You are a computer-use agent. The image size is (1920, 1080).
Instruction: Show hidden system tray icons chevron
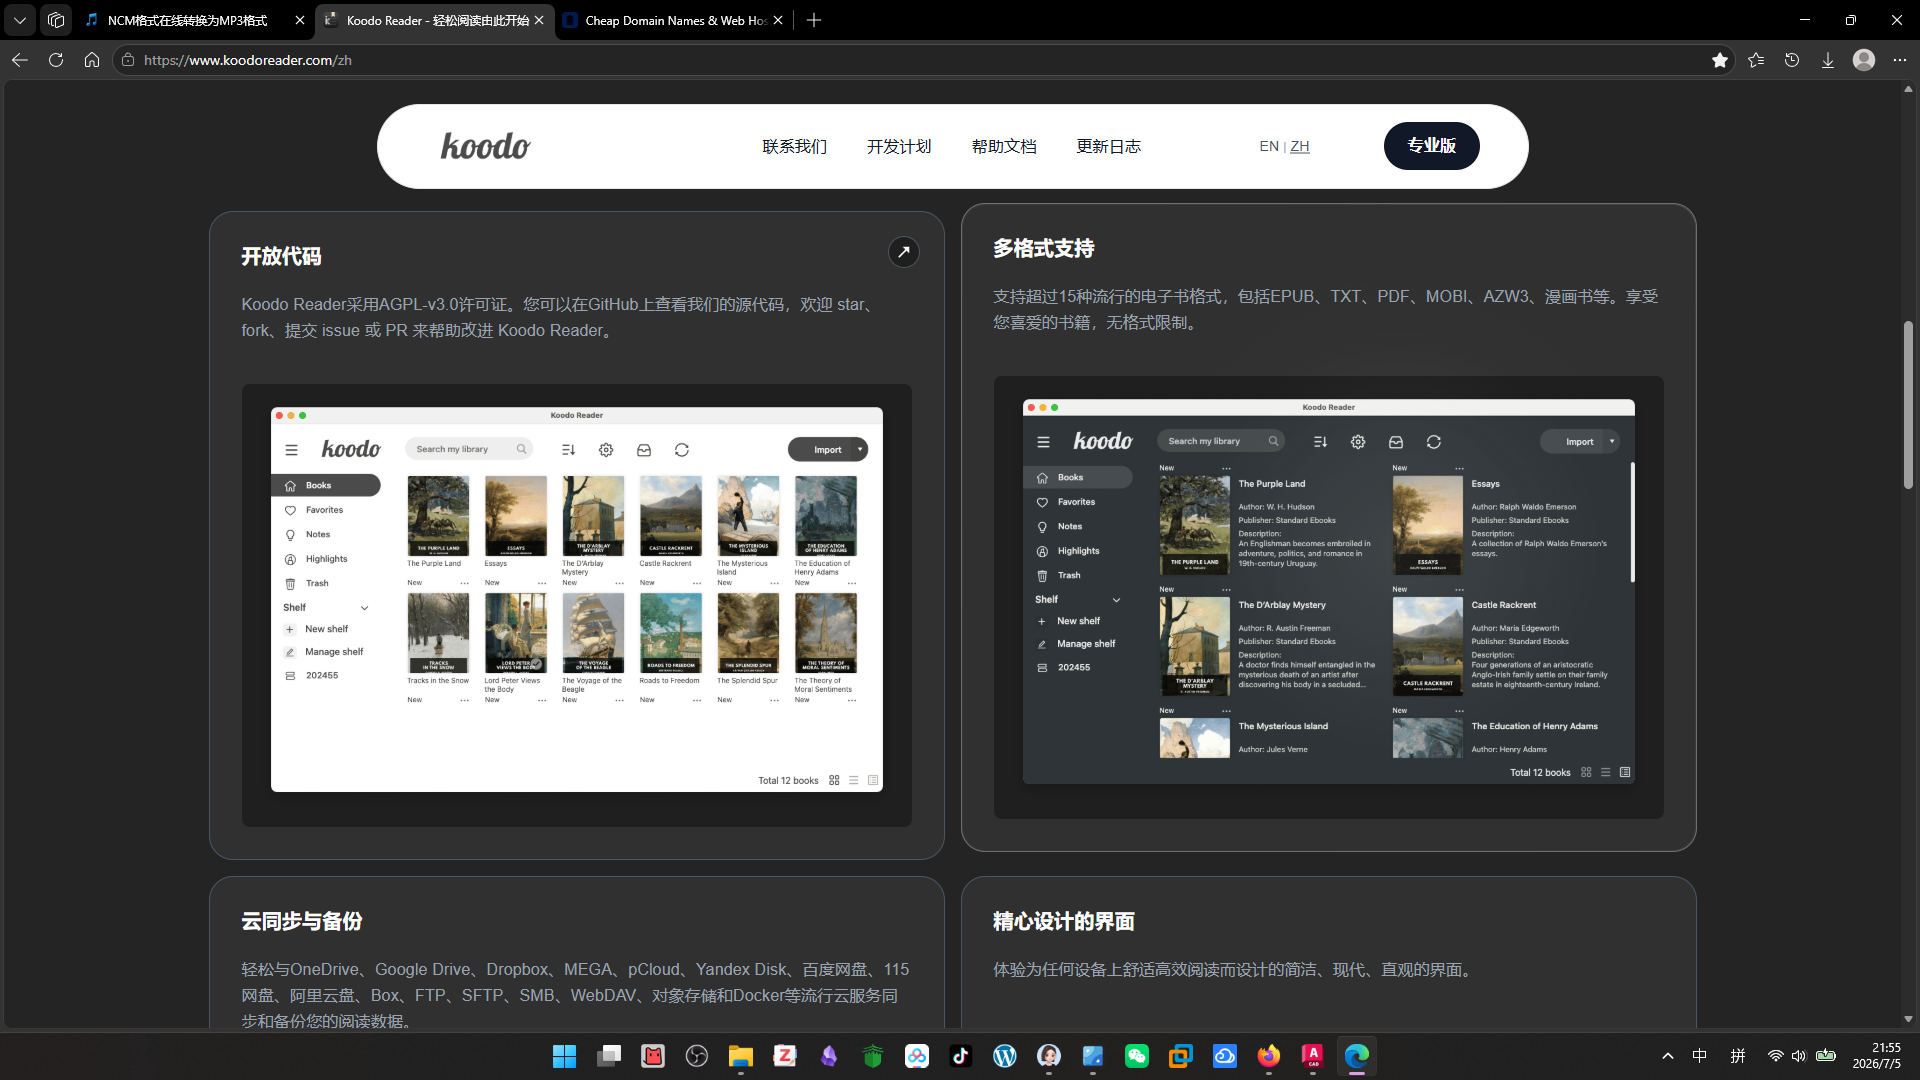1668,1056
